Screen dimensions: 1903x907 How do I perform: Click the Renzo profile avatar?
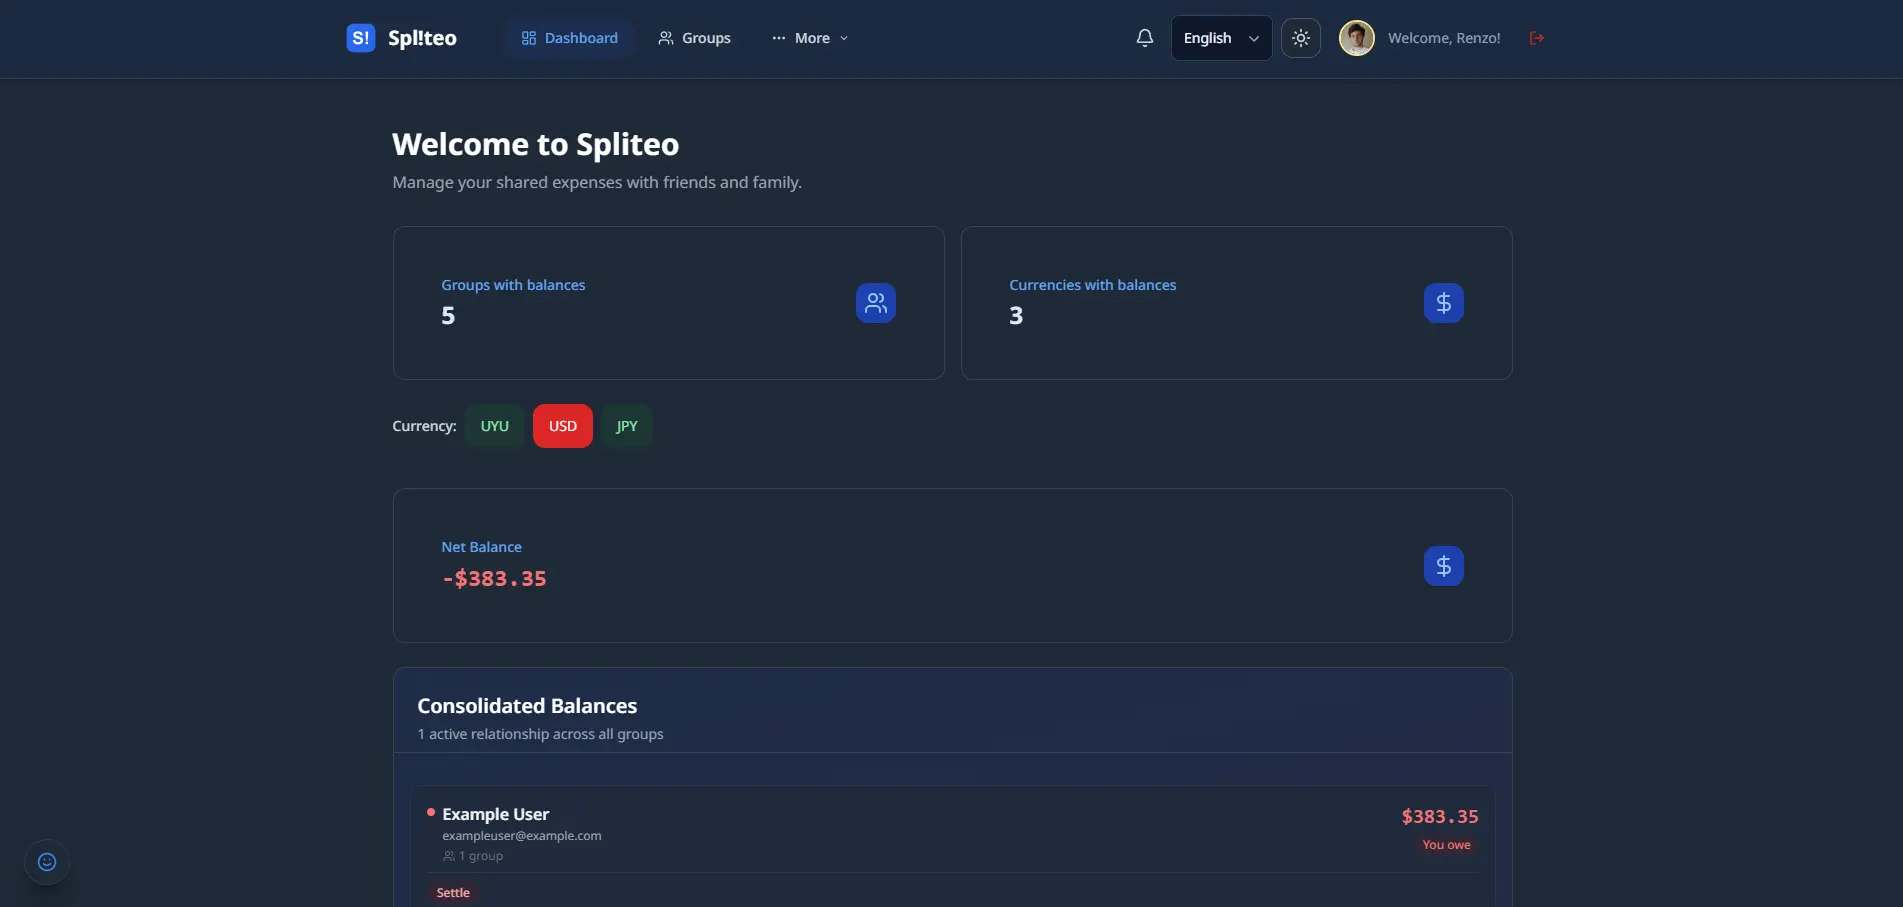(x=1357, y=38)
